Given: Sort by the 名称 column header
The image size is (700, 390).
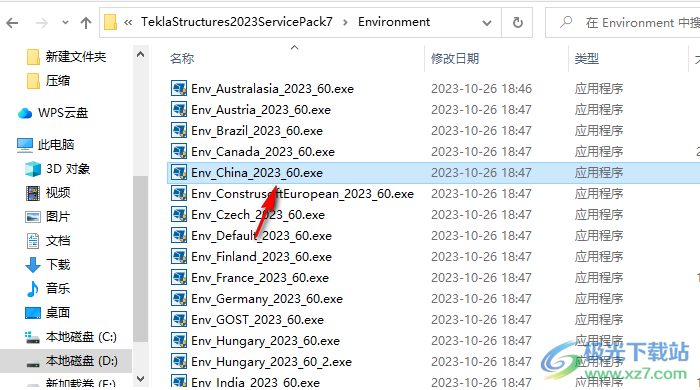Looking at the screenshot, I should (x=182, y=58).
